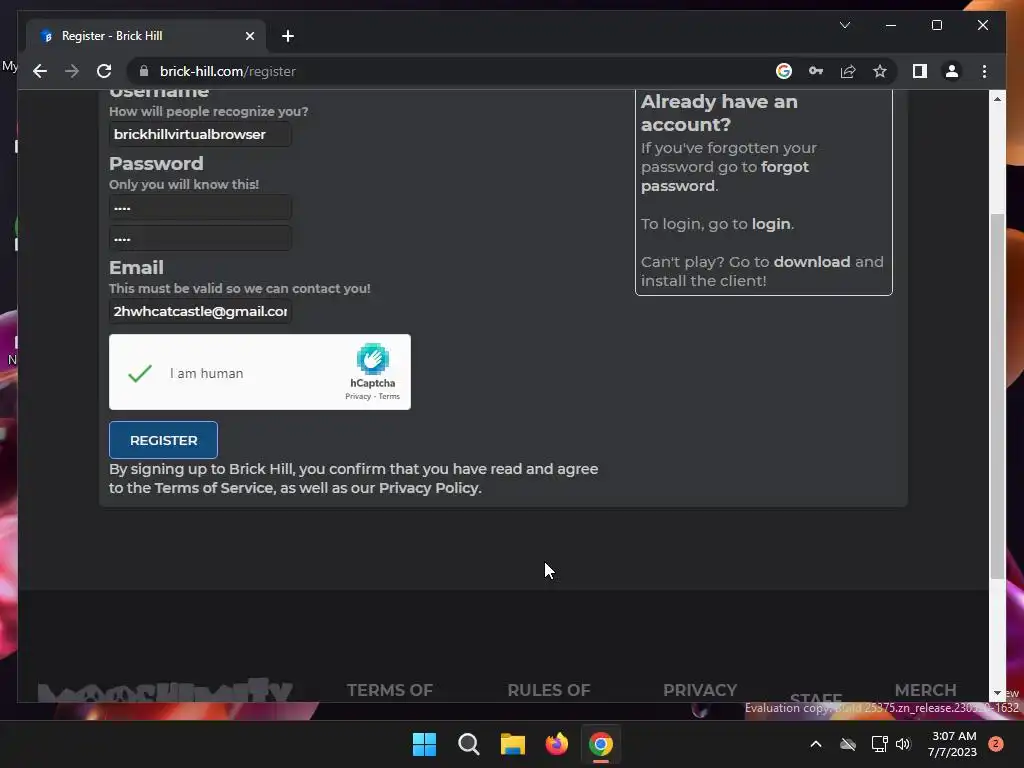Click the OneDrive cloud tray icon

848,744
